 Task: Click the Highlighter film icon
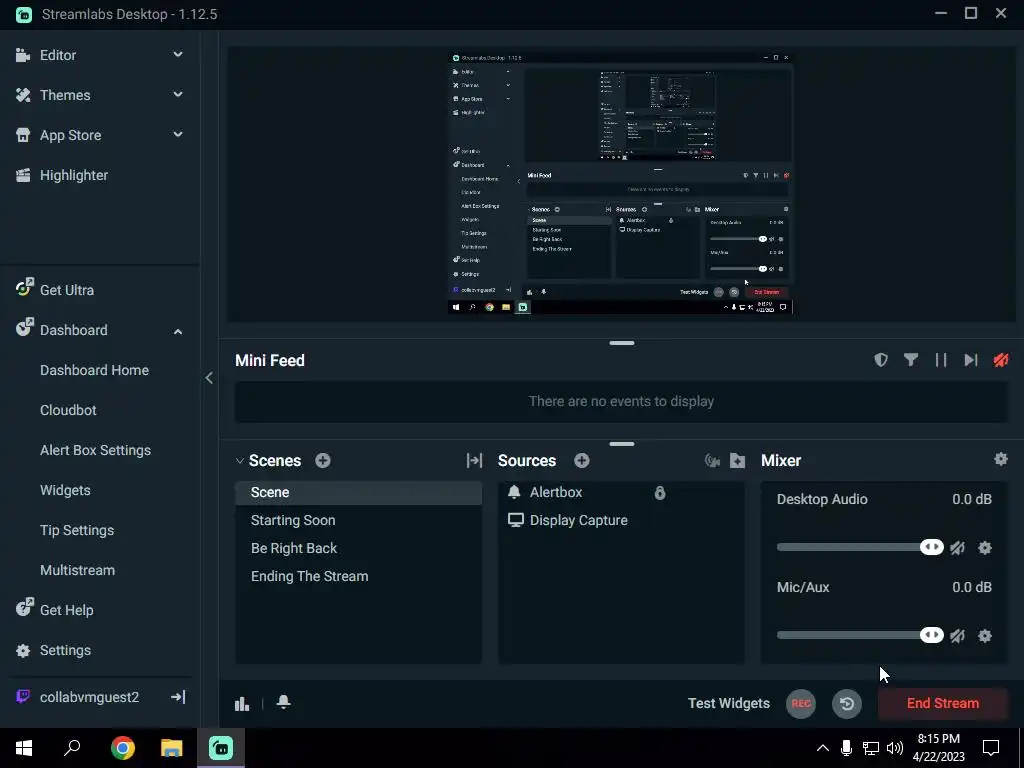tap(23, 175)
